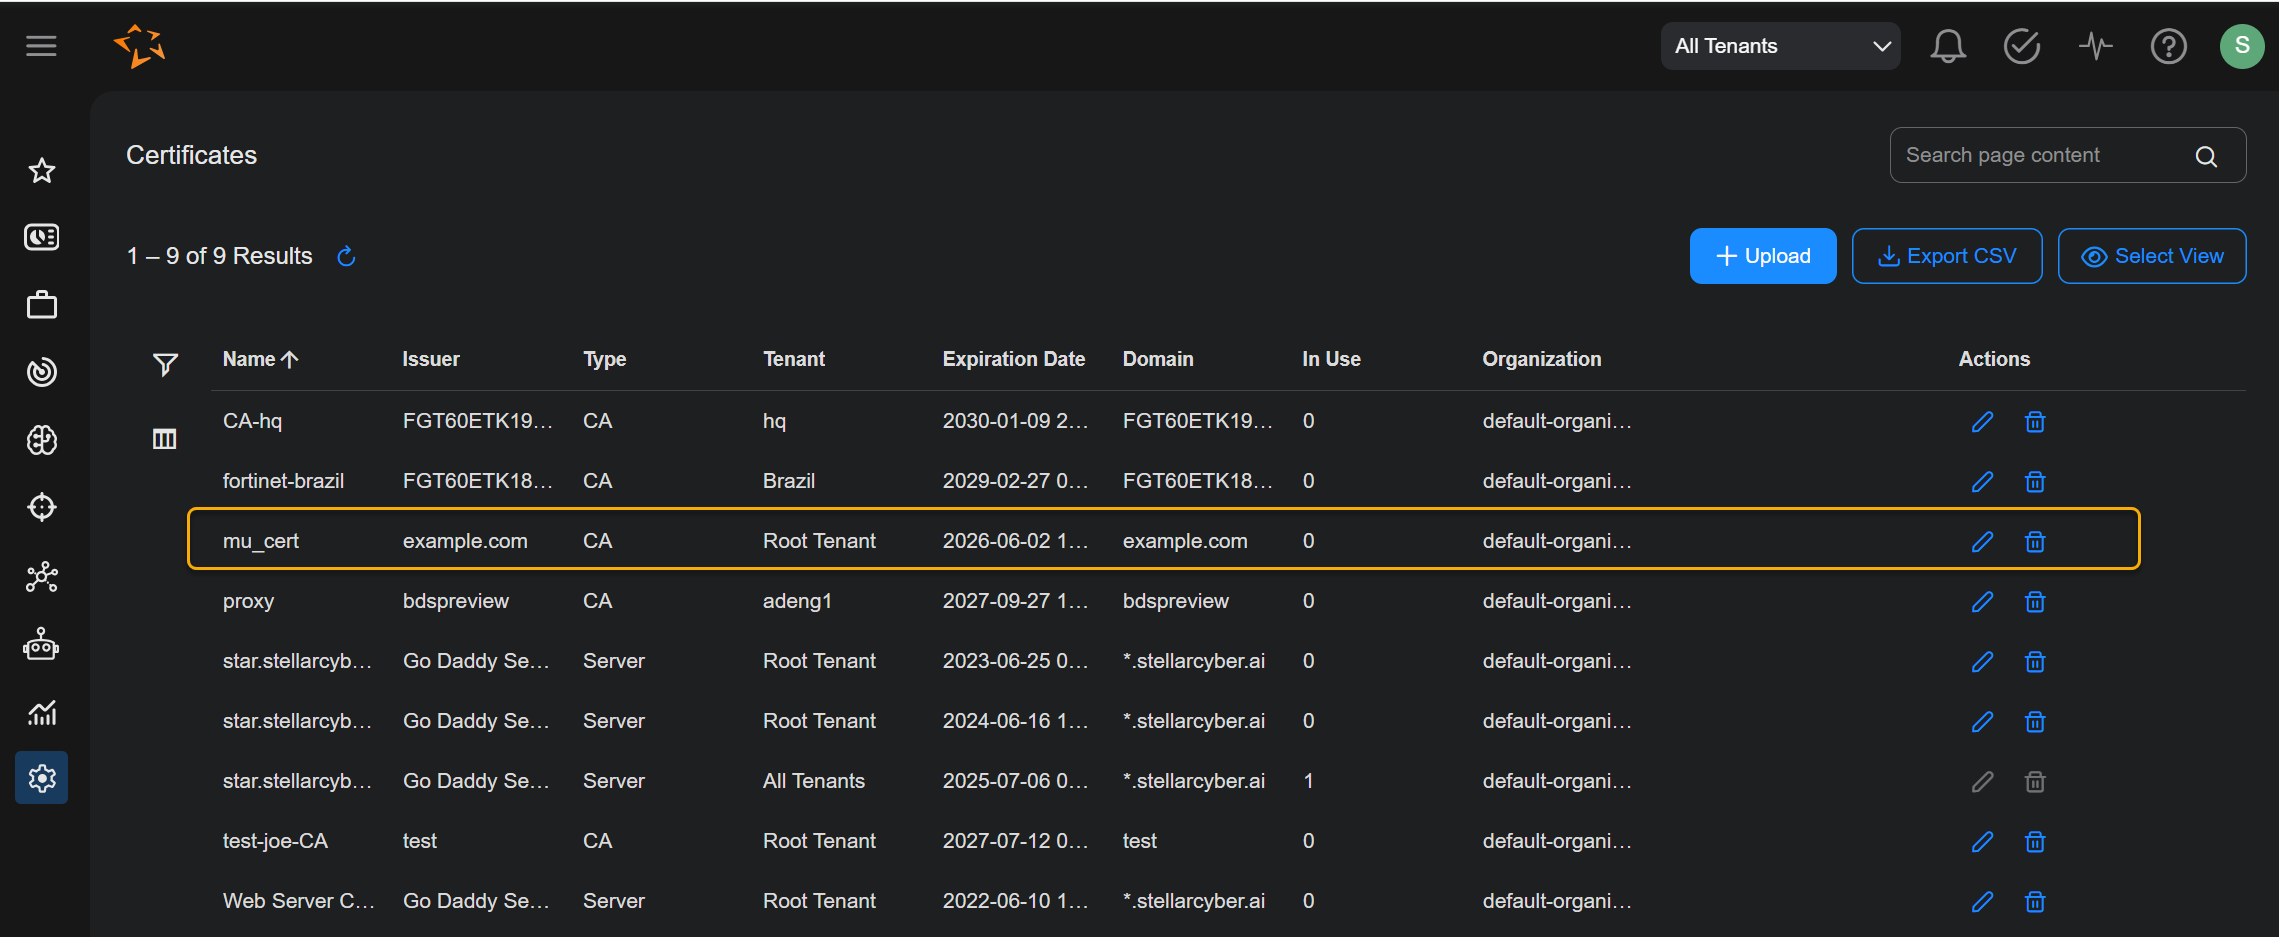Open the navigation hamburger menu

coord(41,45)
